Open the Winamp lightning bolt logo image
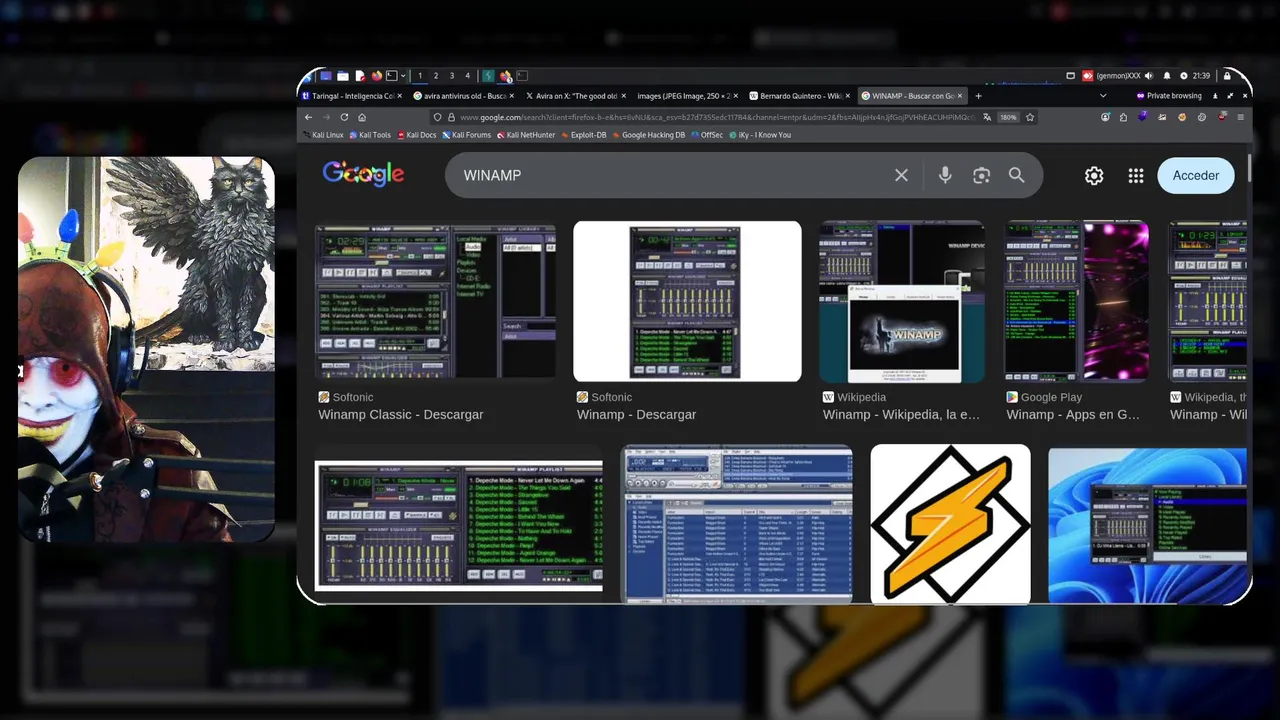Viewport: 1280px width, 720px height. (950, 524)
